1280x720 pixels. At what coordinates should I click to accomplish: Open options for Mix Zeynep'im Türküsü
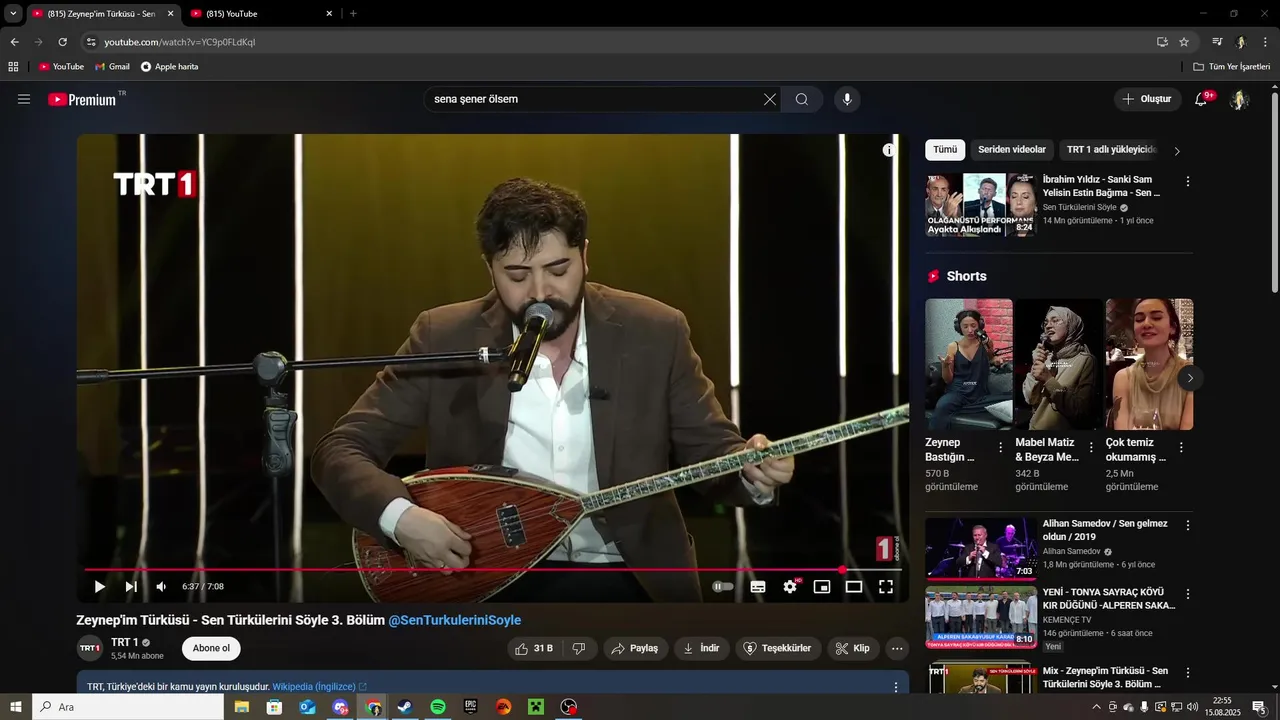[1188, 673]
